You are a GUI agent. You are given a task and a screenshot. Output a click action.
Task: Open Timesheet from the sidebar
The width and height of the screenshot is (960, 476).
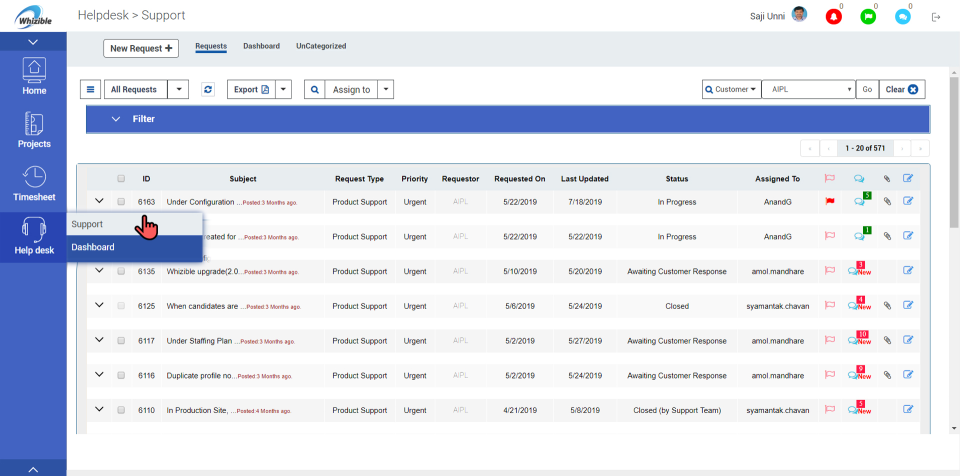pos(34,184)
